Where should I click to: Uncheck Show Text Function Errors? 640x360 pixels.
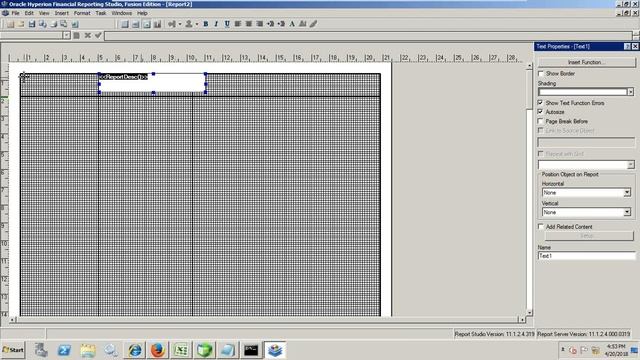541,102
